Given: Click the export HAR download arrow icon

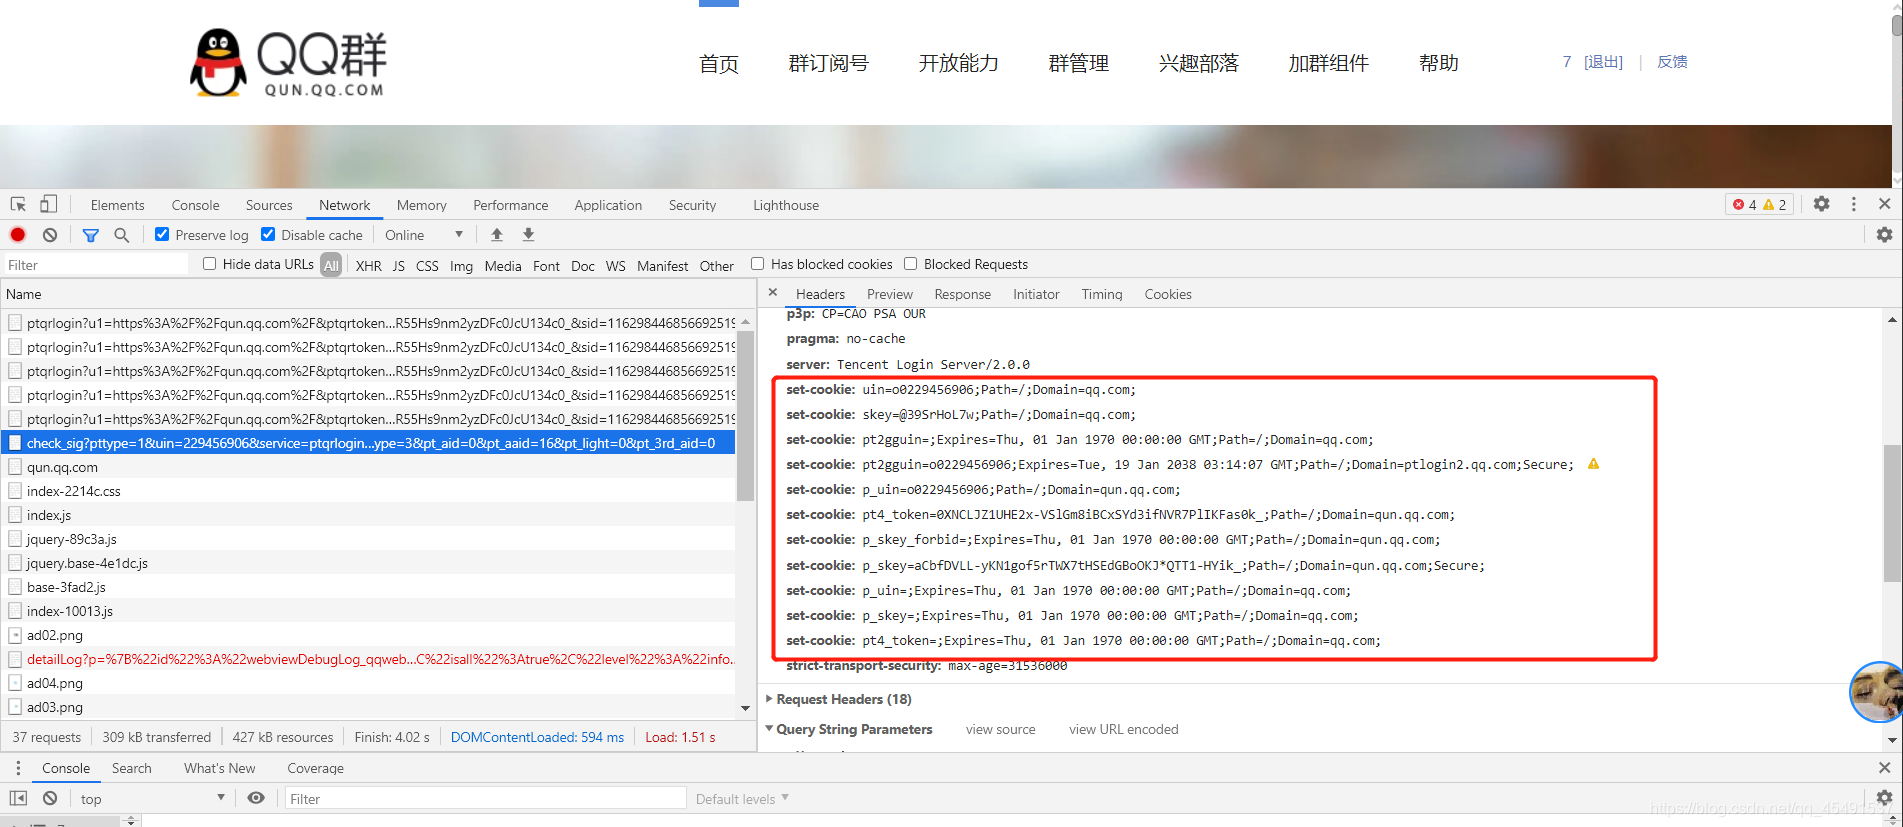Looking at the screenshot, I should tap(529, 235).
